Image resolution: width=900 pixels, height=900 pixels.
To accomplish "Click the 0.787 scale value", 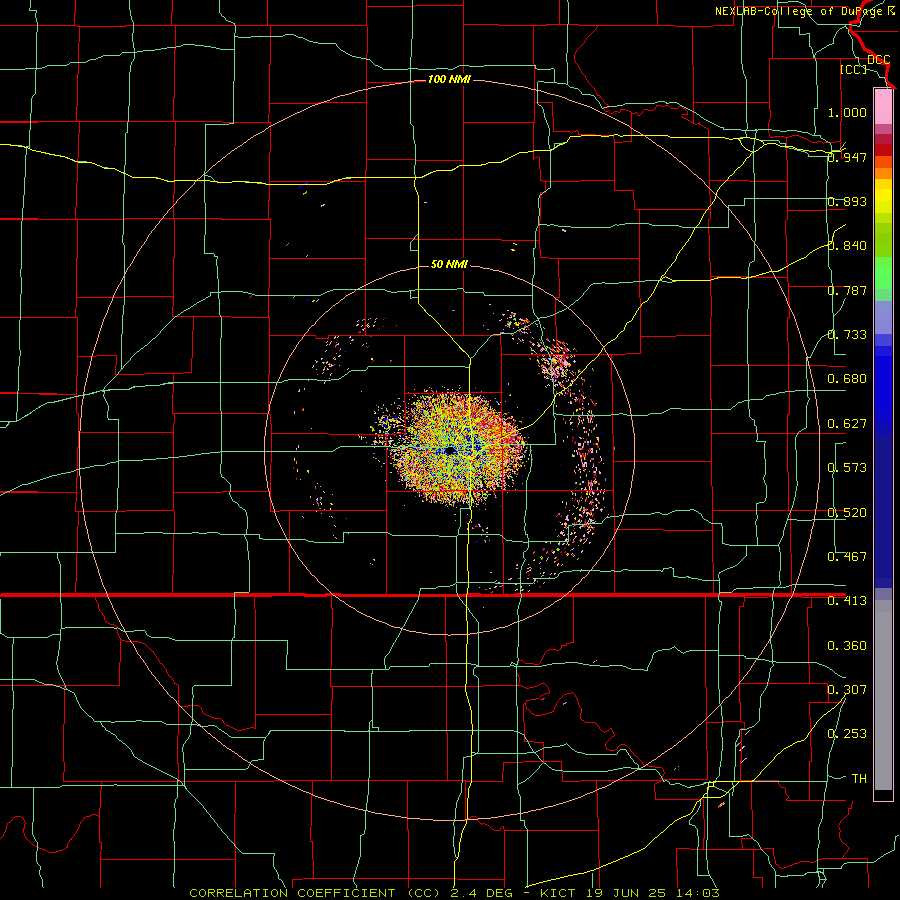I will point(847,290).
